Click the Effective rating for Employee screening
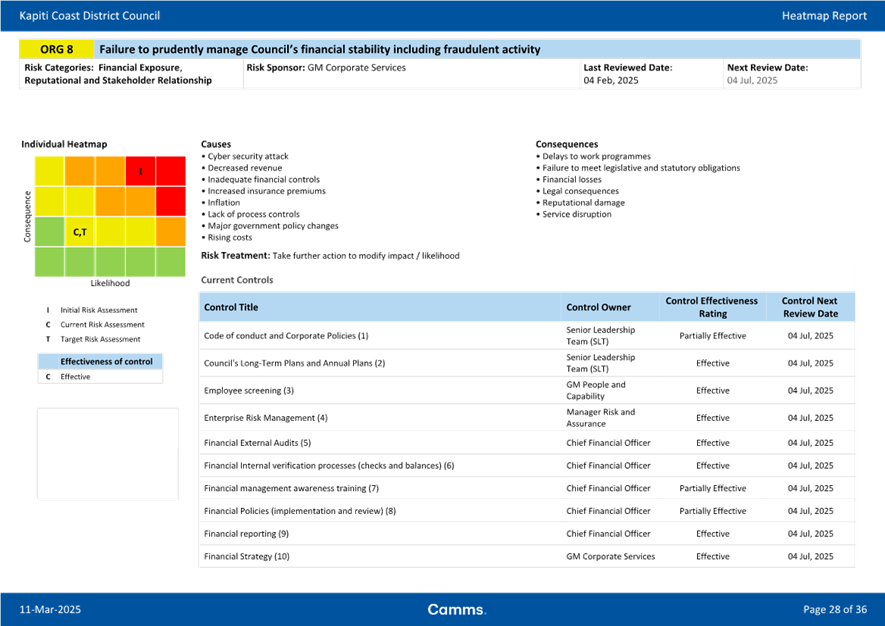Screen dimensions: 885x626 point(712,391)
